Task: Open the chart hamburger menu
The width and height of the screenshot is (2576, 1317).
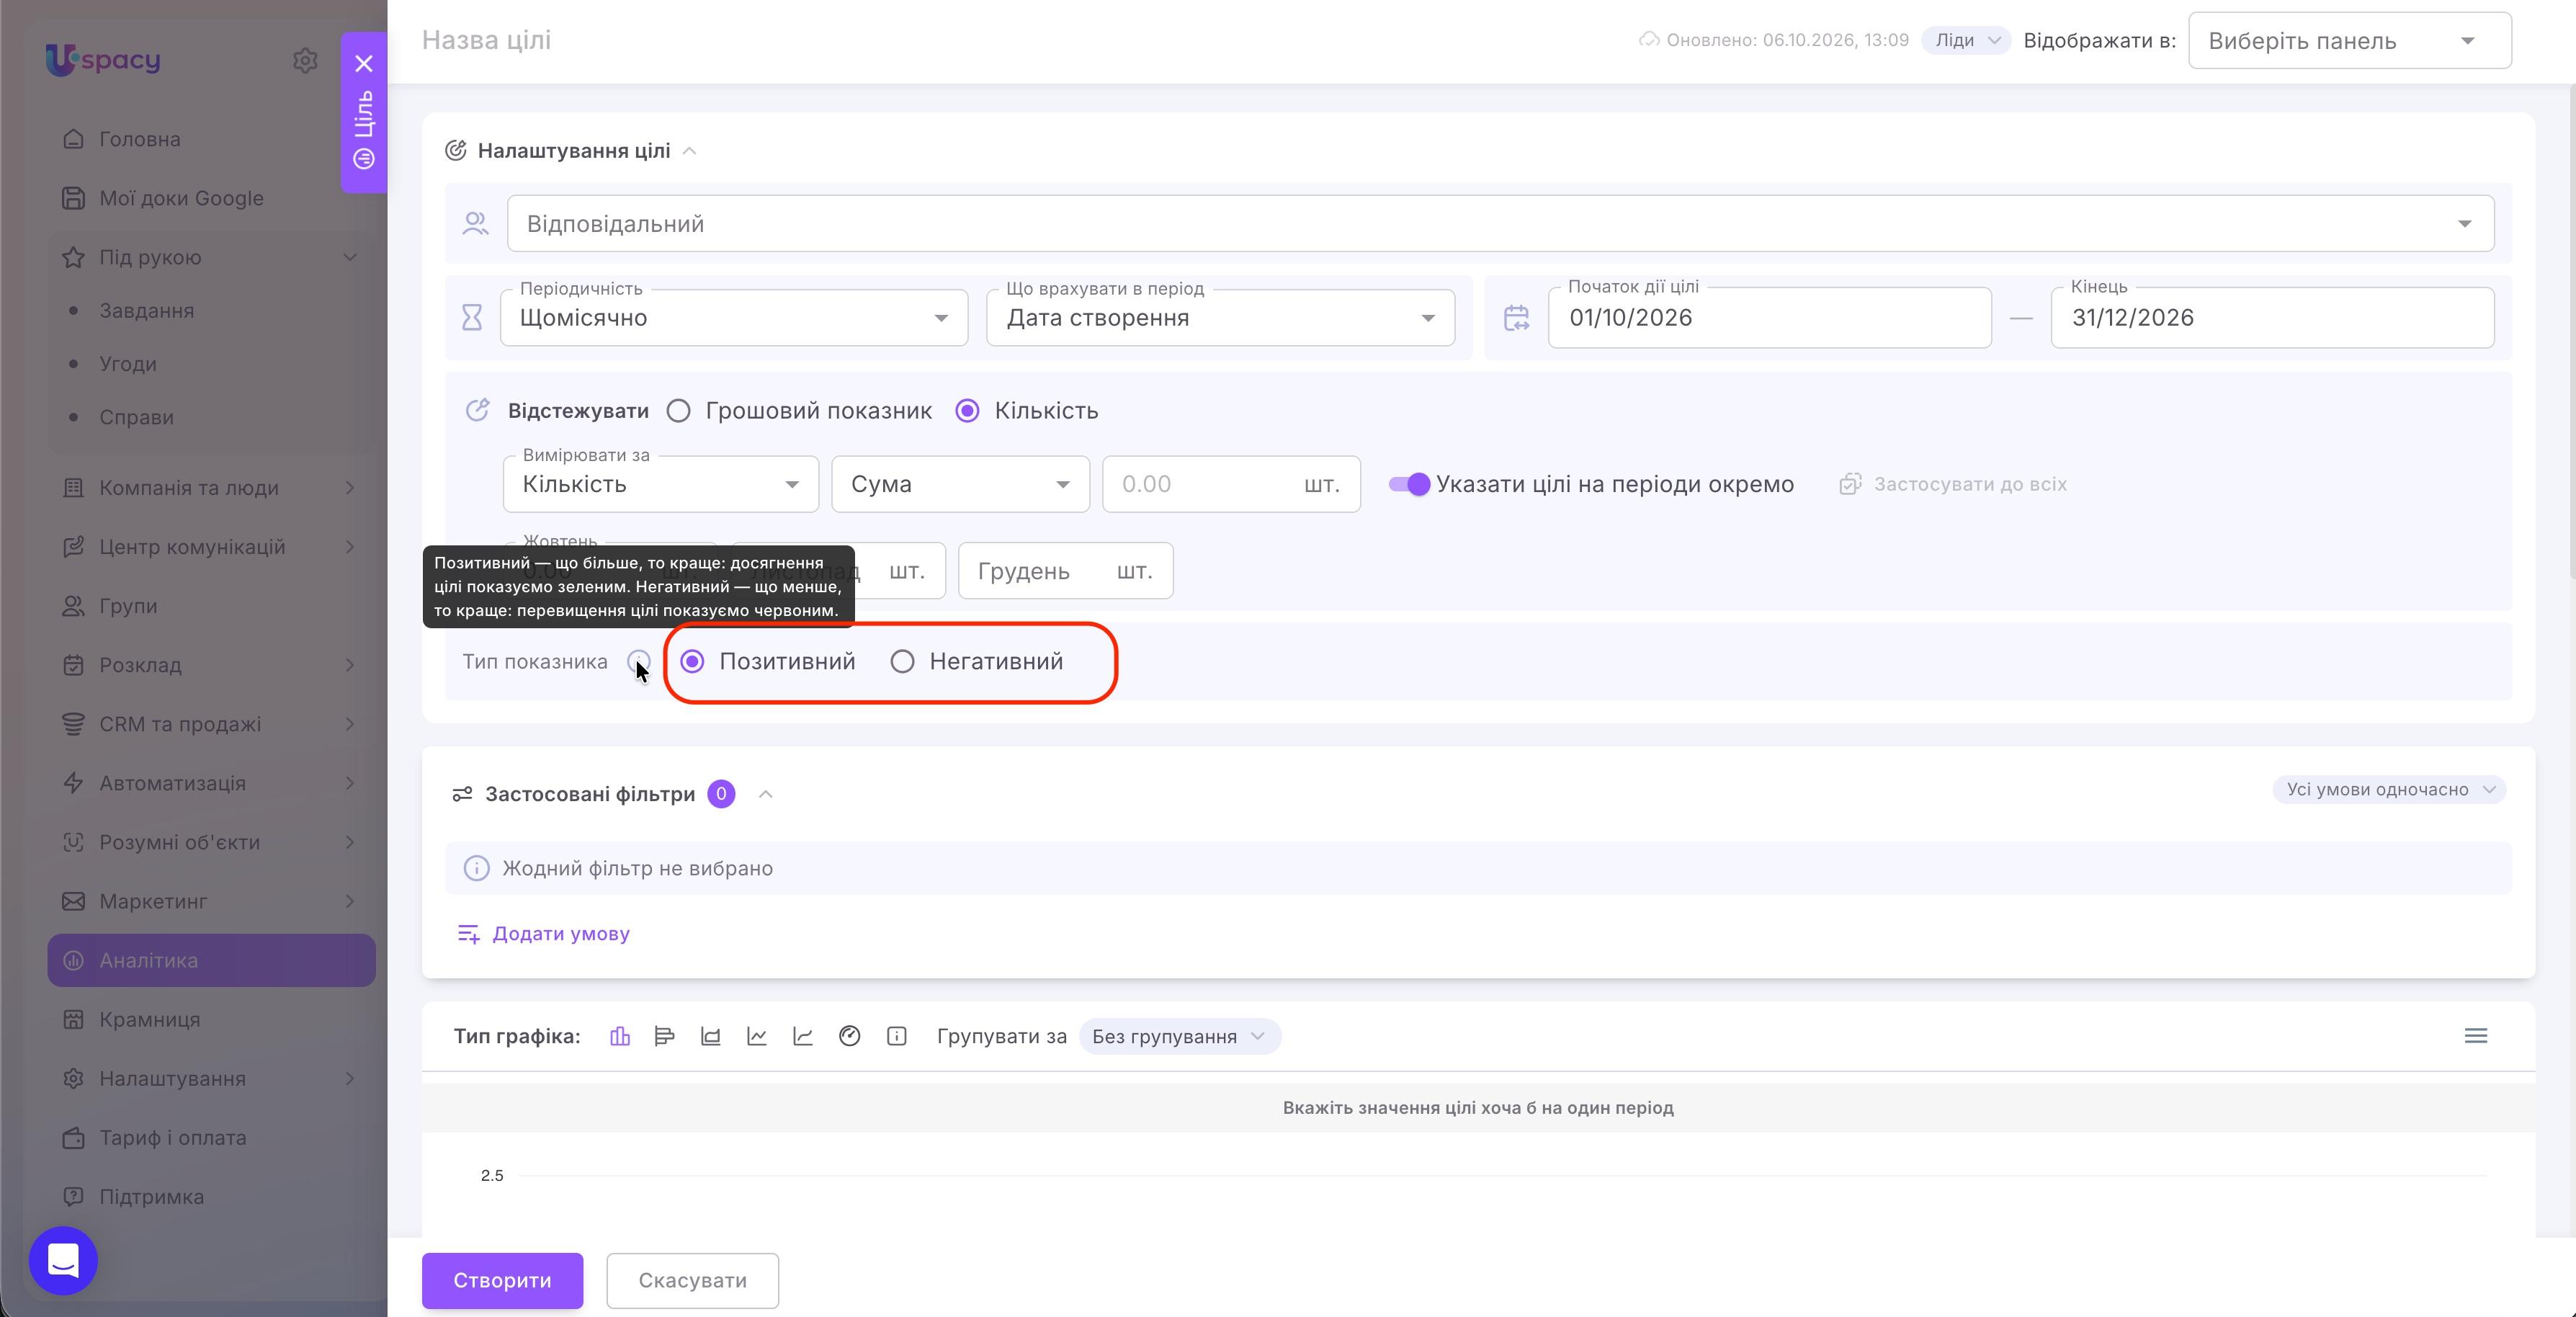Action: [x=2476, y=1036]
